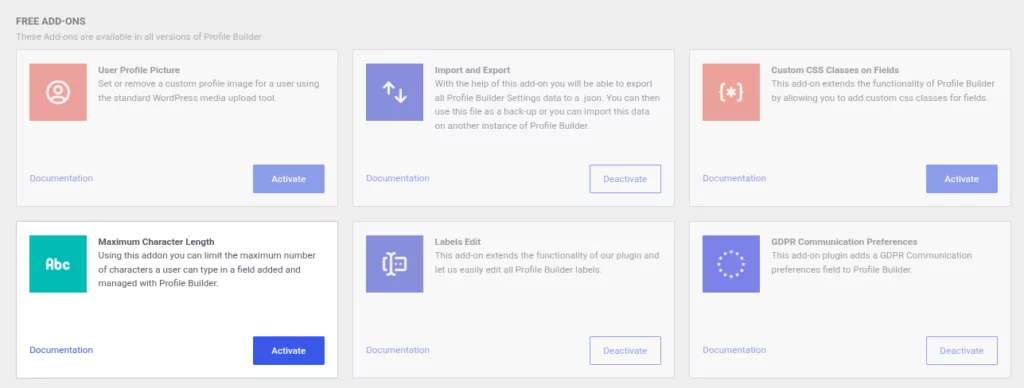This screenshot has height=388, width=1024.
Task: Deactivate the Labels Edit add-on
Action: coord(625,351)
